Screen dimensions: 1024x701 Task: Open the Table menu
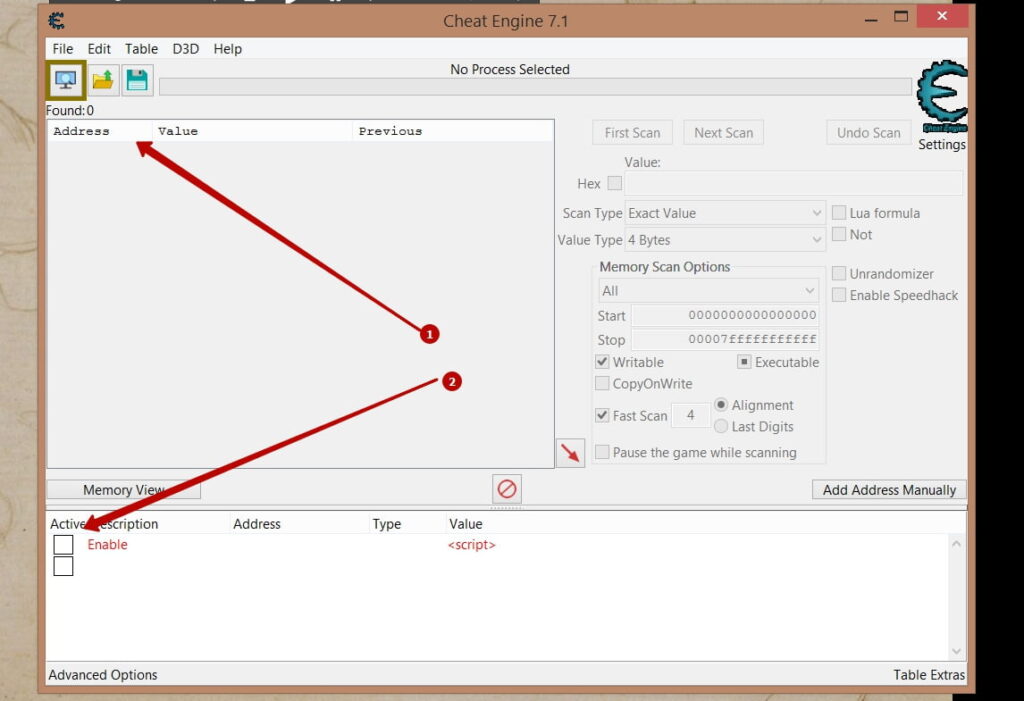(x=141, y=48)
